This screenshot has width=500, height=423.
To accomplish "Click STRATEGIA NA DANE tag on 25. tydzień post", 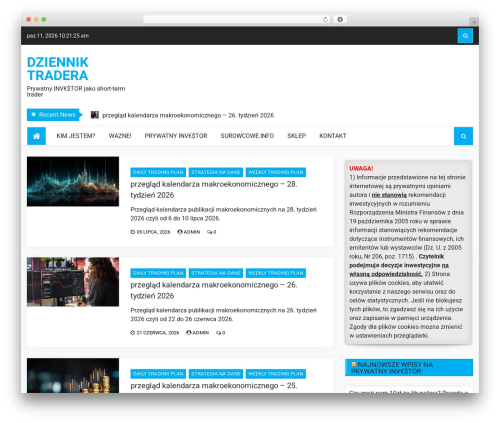I will pos(216,374).
